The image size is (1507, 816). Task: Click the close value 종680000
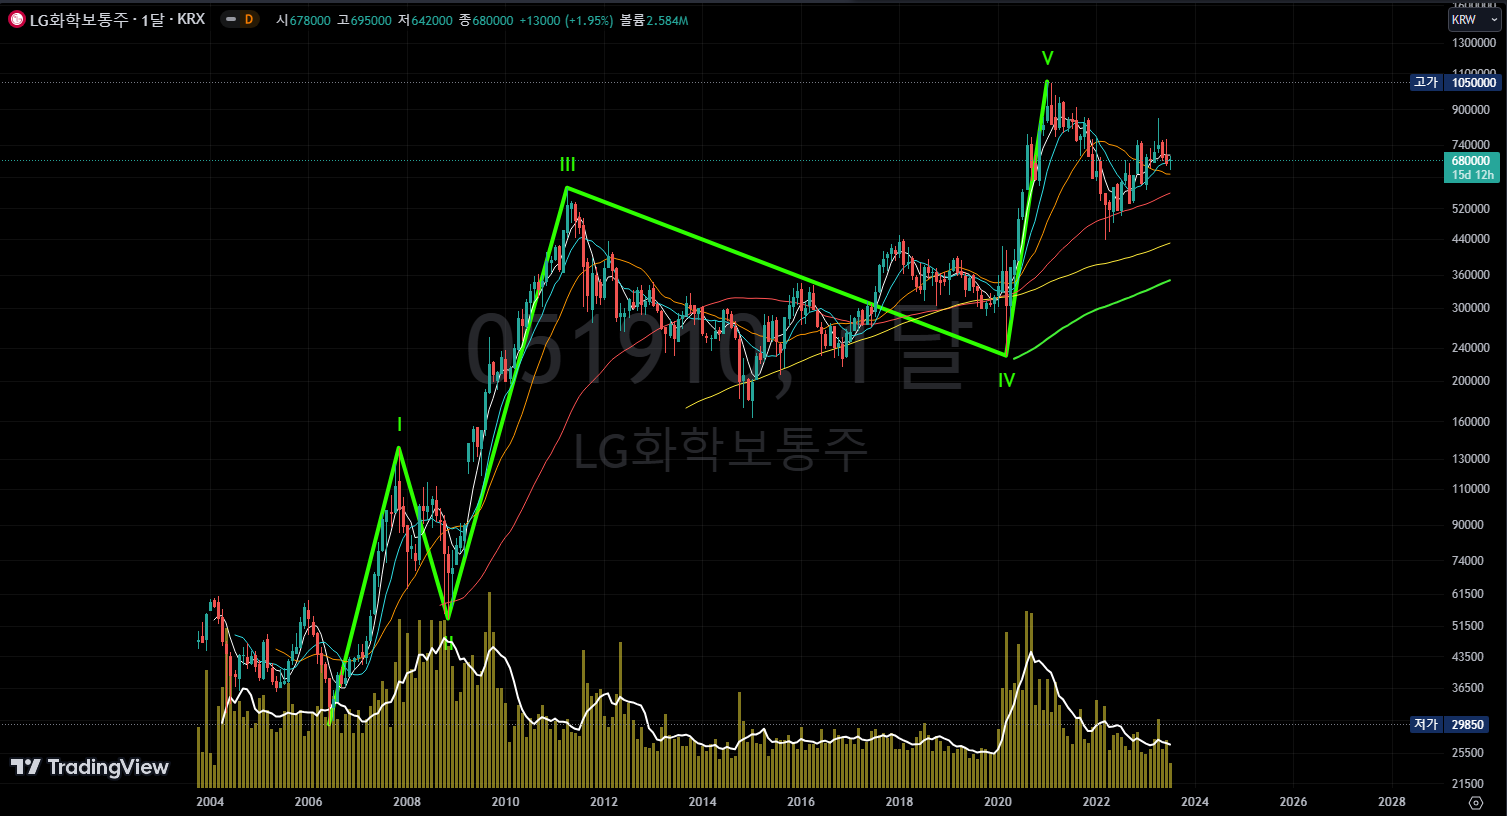pyautogui.click(x=486, y=20)
